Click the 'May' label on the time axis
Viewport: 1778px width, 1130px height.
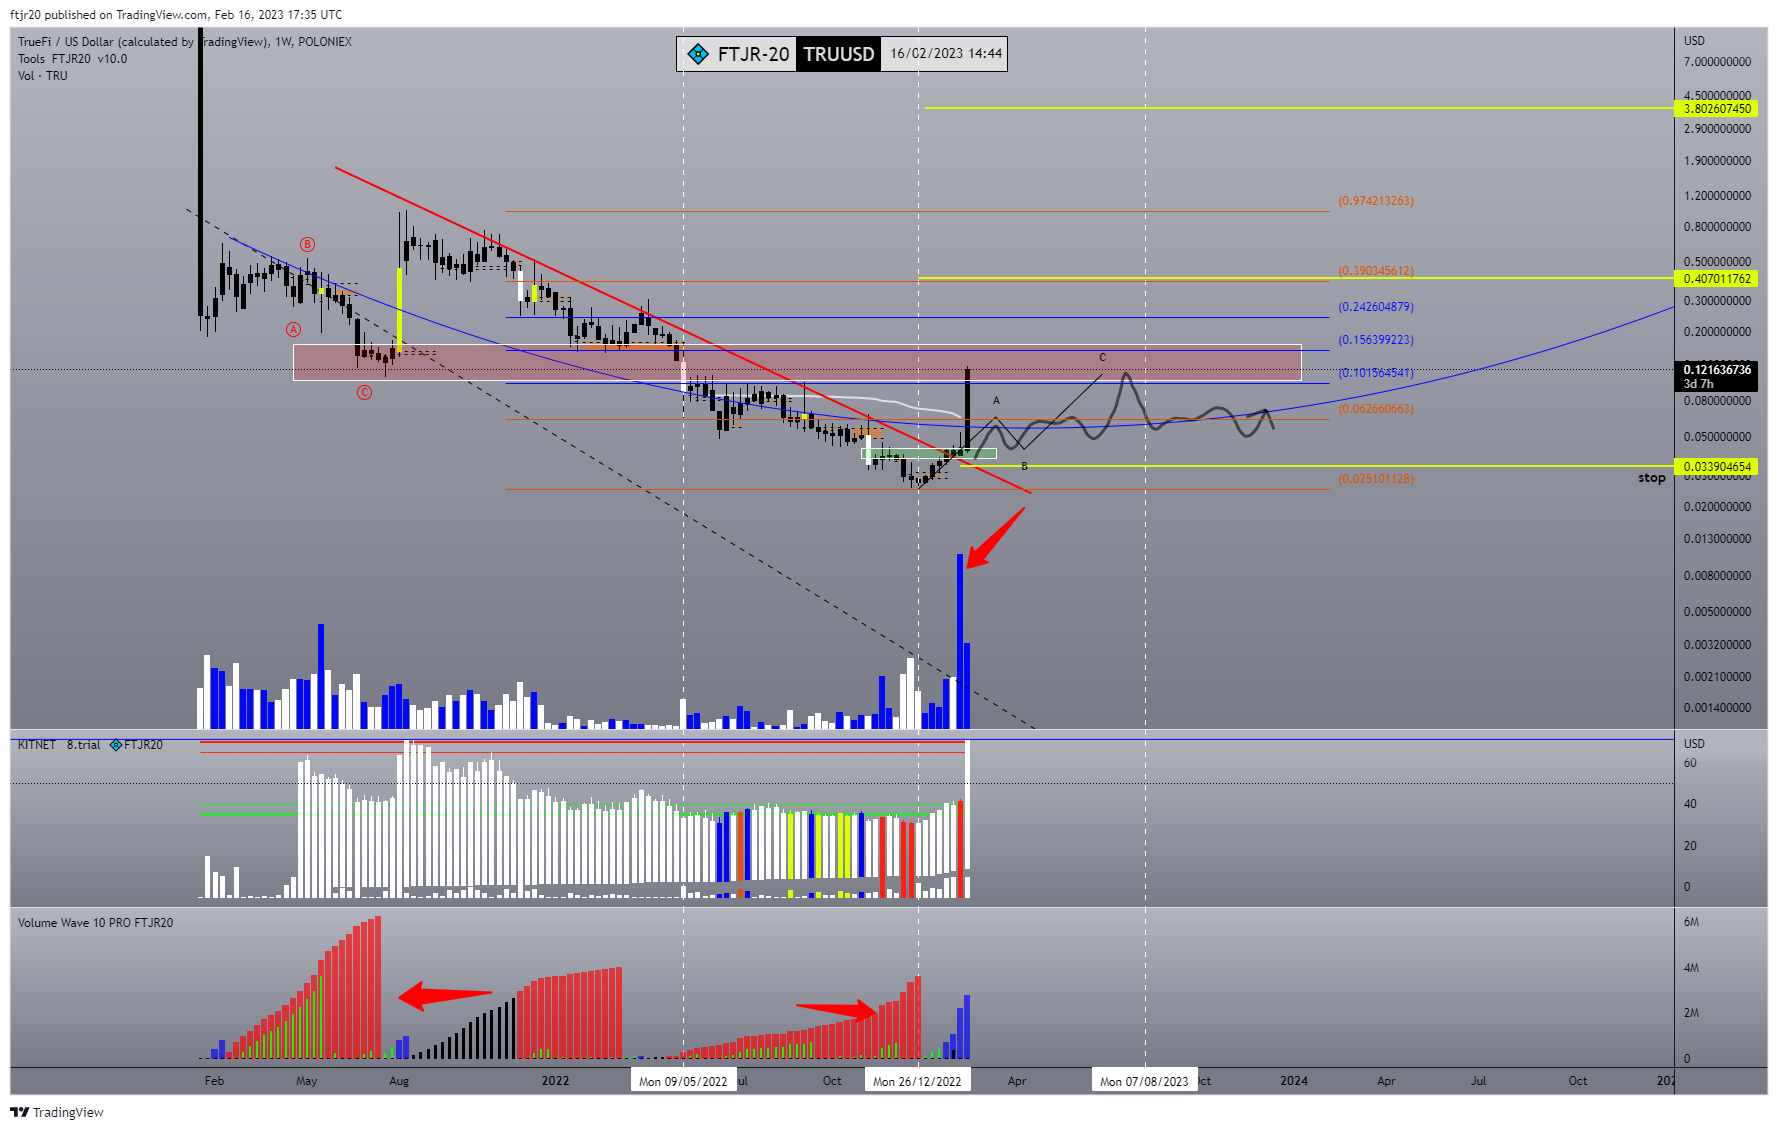307,1081
